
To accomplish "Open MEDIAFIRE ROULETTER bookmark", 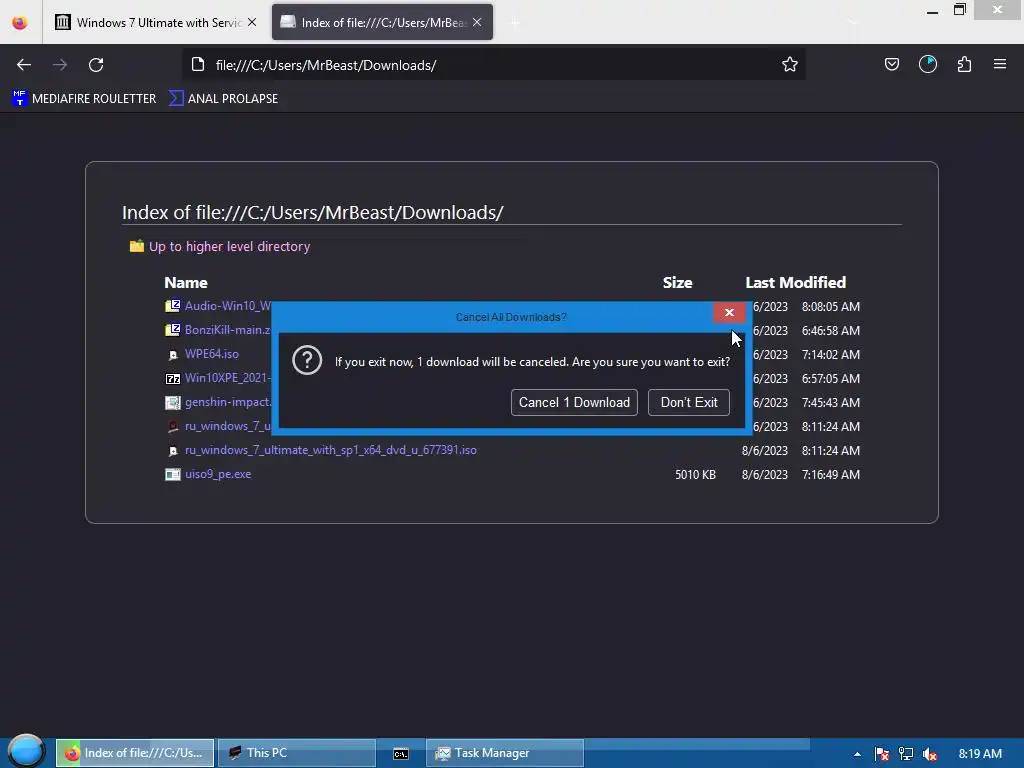I will coord(84,99).
